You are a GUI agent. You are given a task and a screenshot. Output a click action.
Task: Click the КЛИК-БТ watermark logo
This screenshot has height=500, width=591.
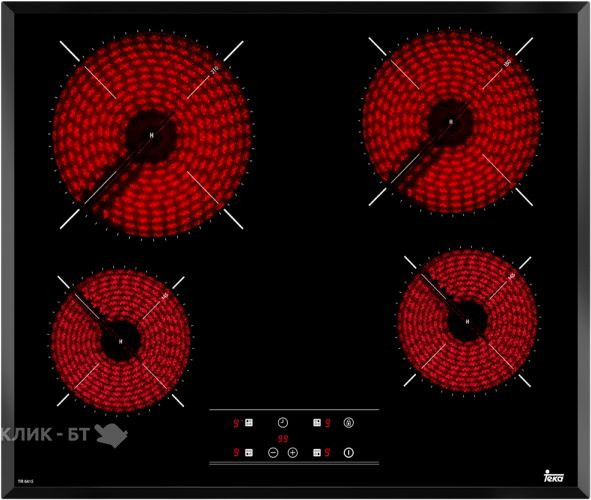[x=64, y=435]
